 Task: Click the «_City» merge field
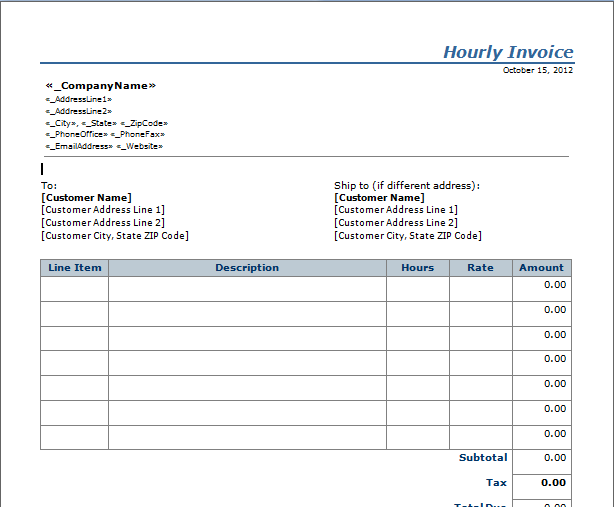[x=61, y=123]
